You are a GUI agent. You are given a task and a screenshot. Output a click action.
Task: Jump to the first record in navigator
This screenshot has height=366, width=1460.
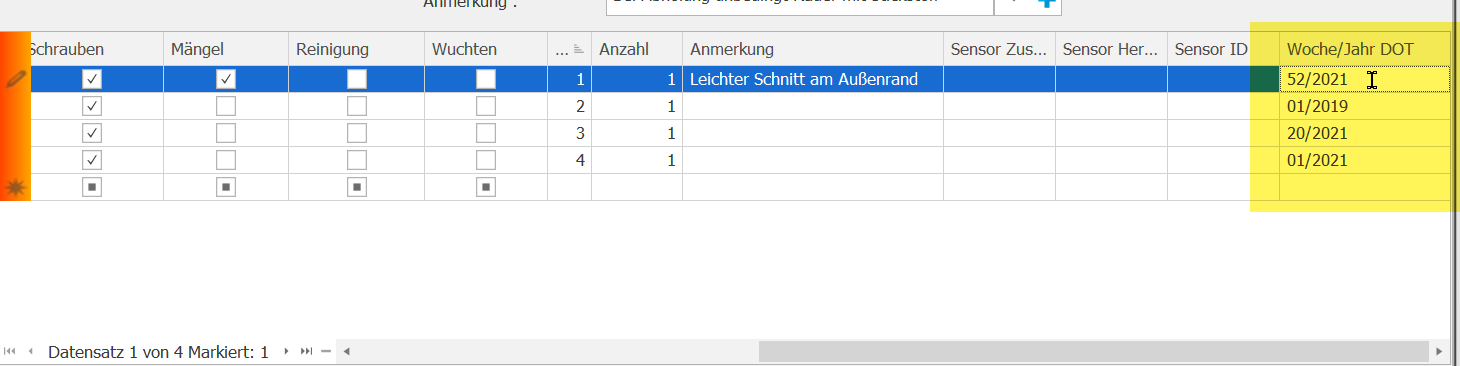tap(10, 352)
